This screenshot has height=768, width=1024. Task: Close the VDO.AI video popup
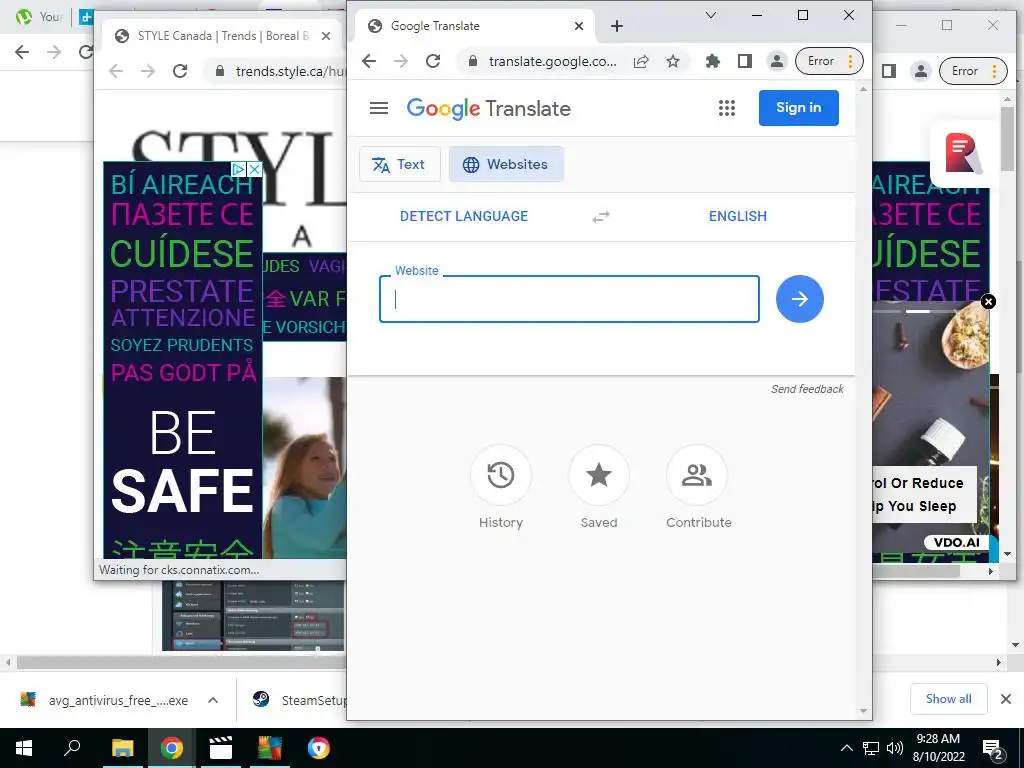coord(988,302)
